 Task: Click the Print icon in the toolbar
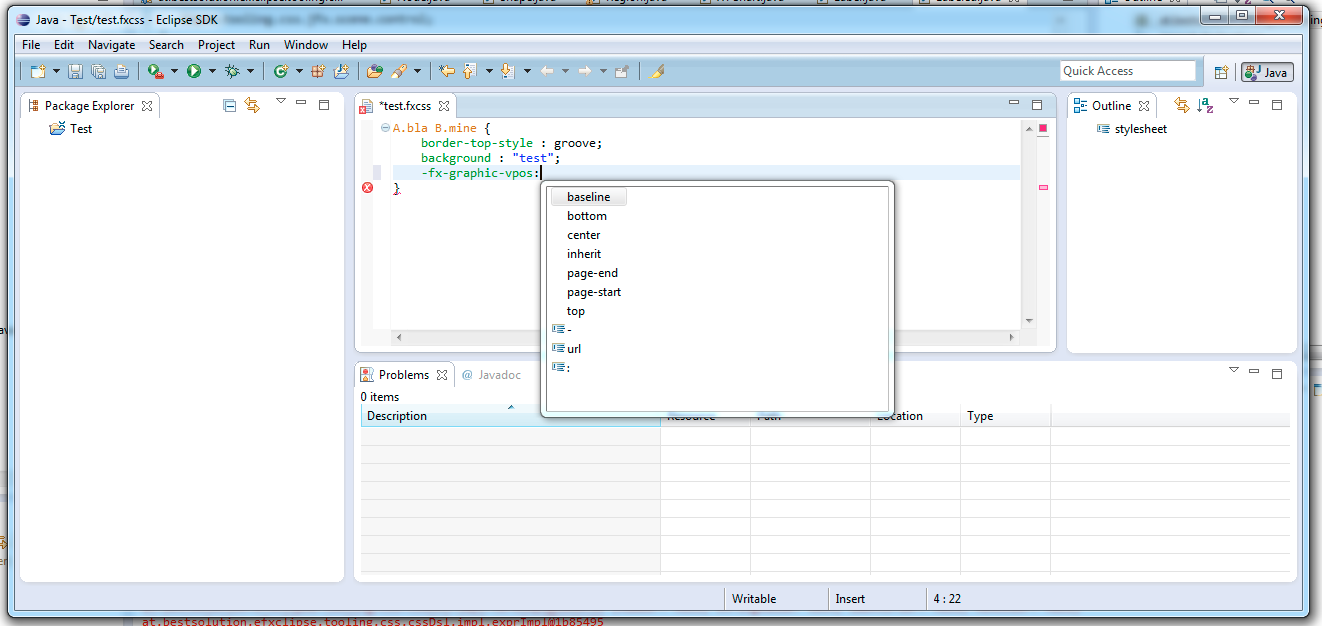[x=121, y=71]
